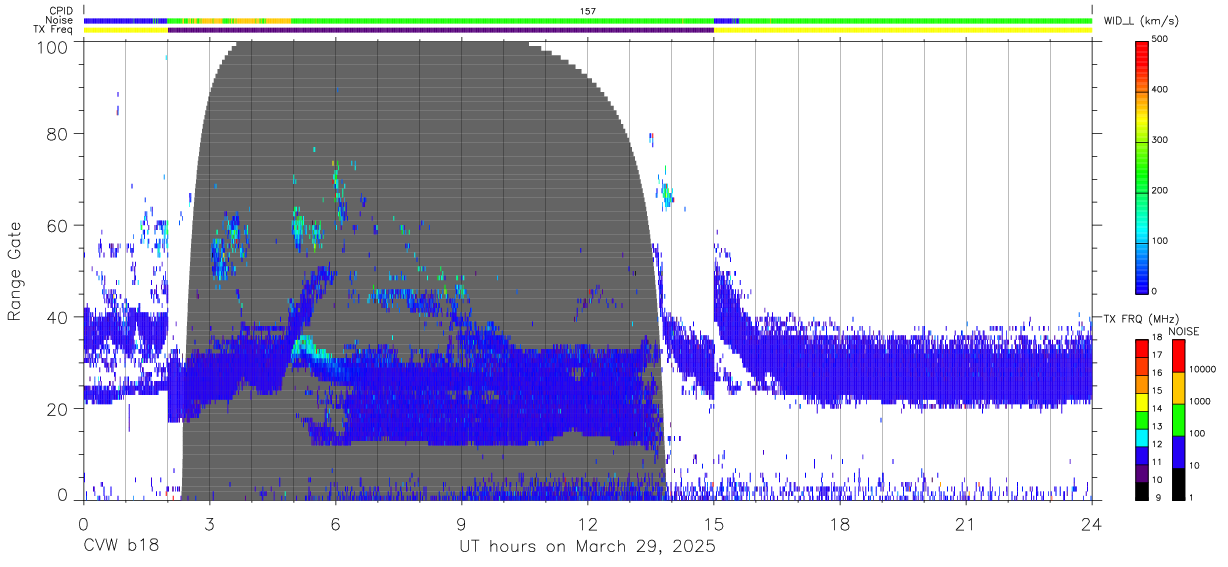
Task: Click the 20 tick on Range Gate axis
Action: [x=59, y=409]
